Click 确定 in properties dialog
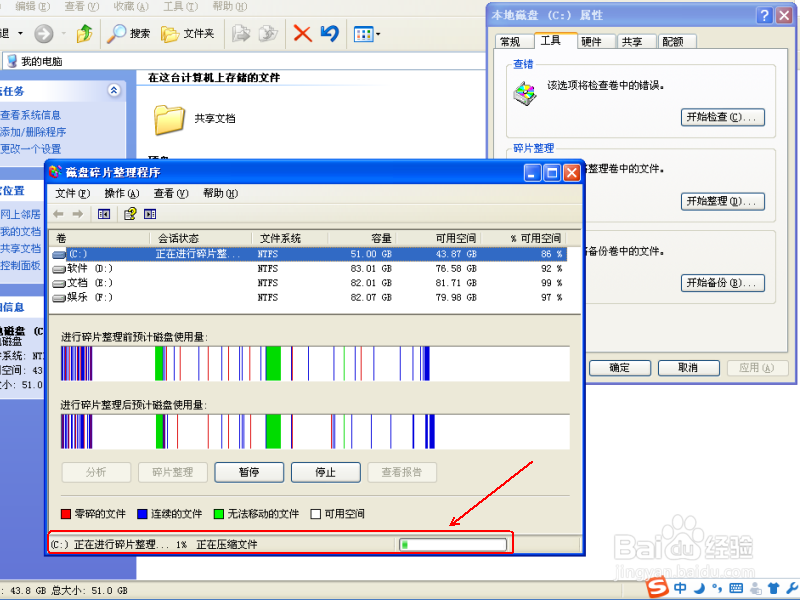This screenshot has height=600, width=800. (620, 368)
